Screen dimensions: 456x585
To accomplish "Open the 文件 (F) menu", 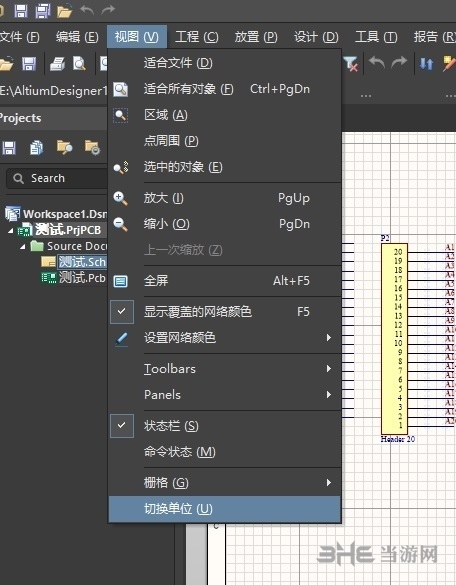I will [19, 37].
